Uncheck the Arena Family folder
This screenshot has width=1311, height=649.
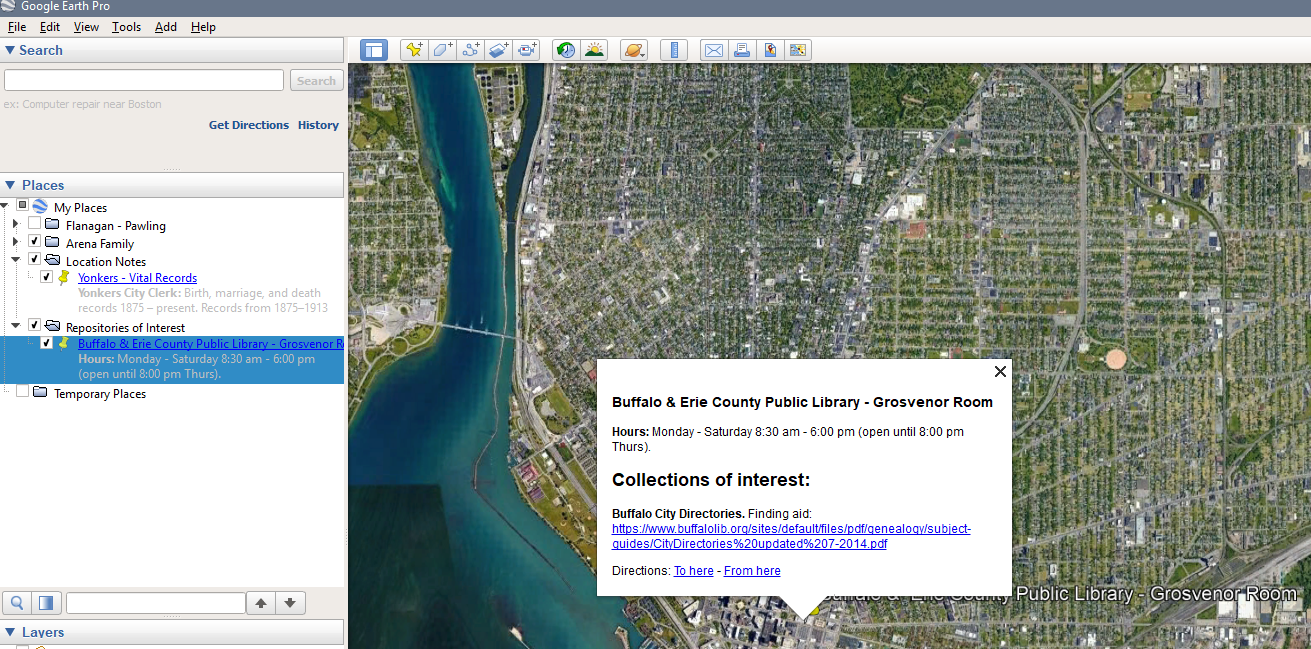coord(34,243)
